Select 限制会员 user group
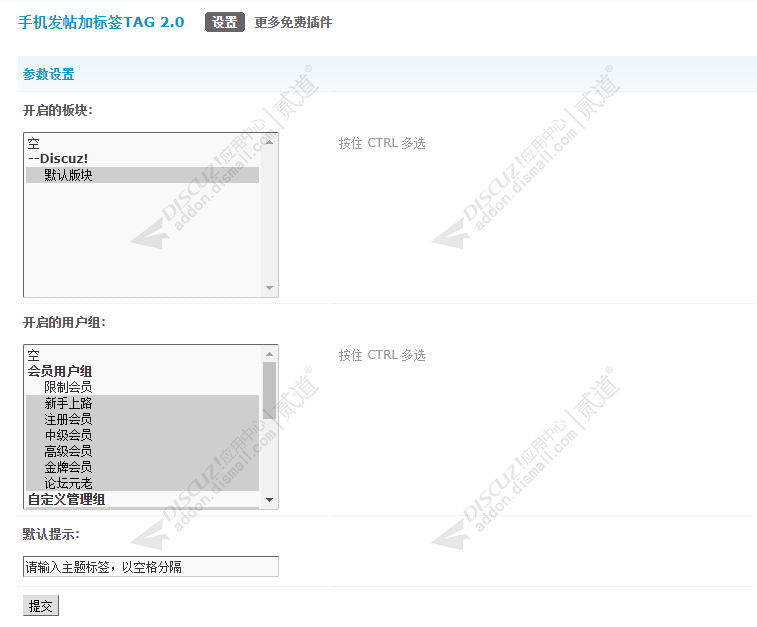The height and width of the screenshot is (627, 757). pos(142,387)
